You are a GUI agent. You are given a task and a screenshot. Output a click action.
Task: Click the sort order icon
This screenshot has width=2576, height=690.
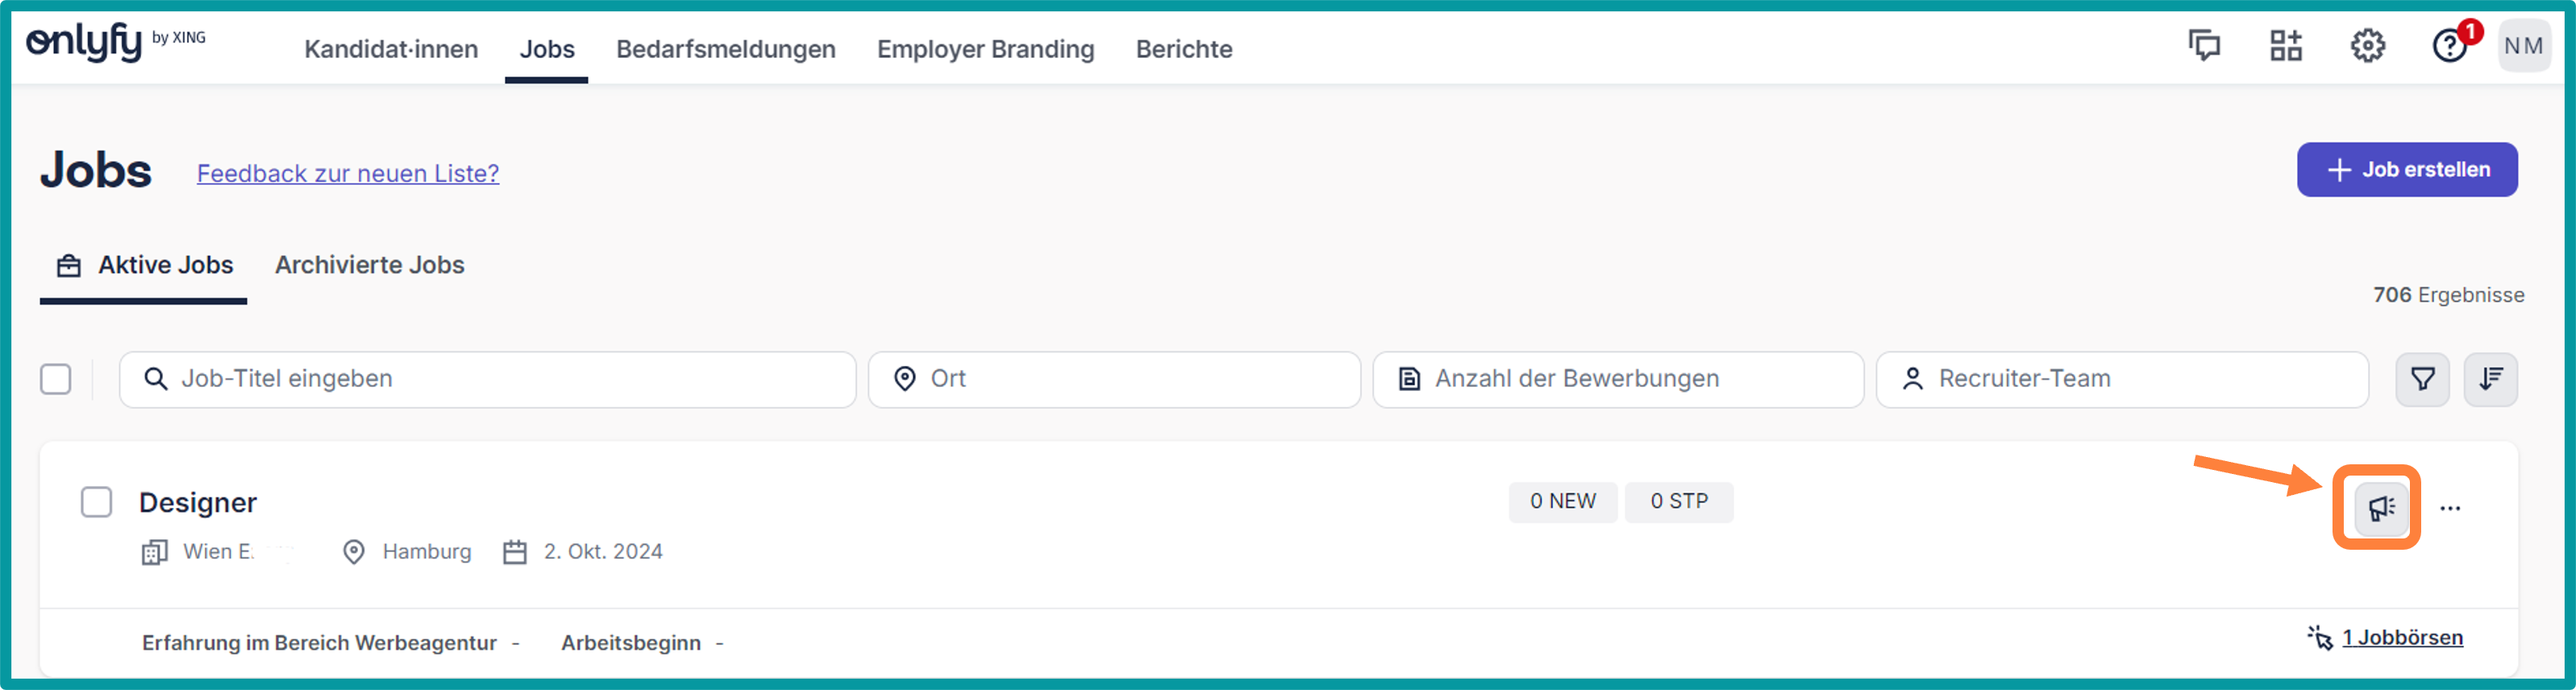2490,379
